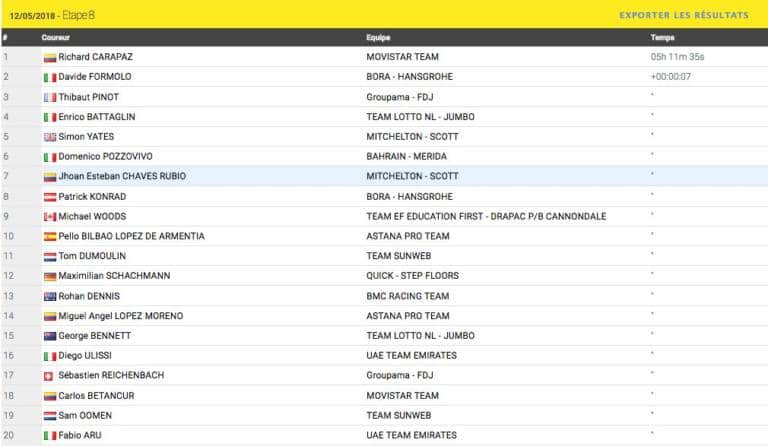Click the Spanish flag beside Pello BILBAO
The image size is (768, 446).
[50, 237]
